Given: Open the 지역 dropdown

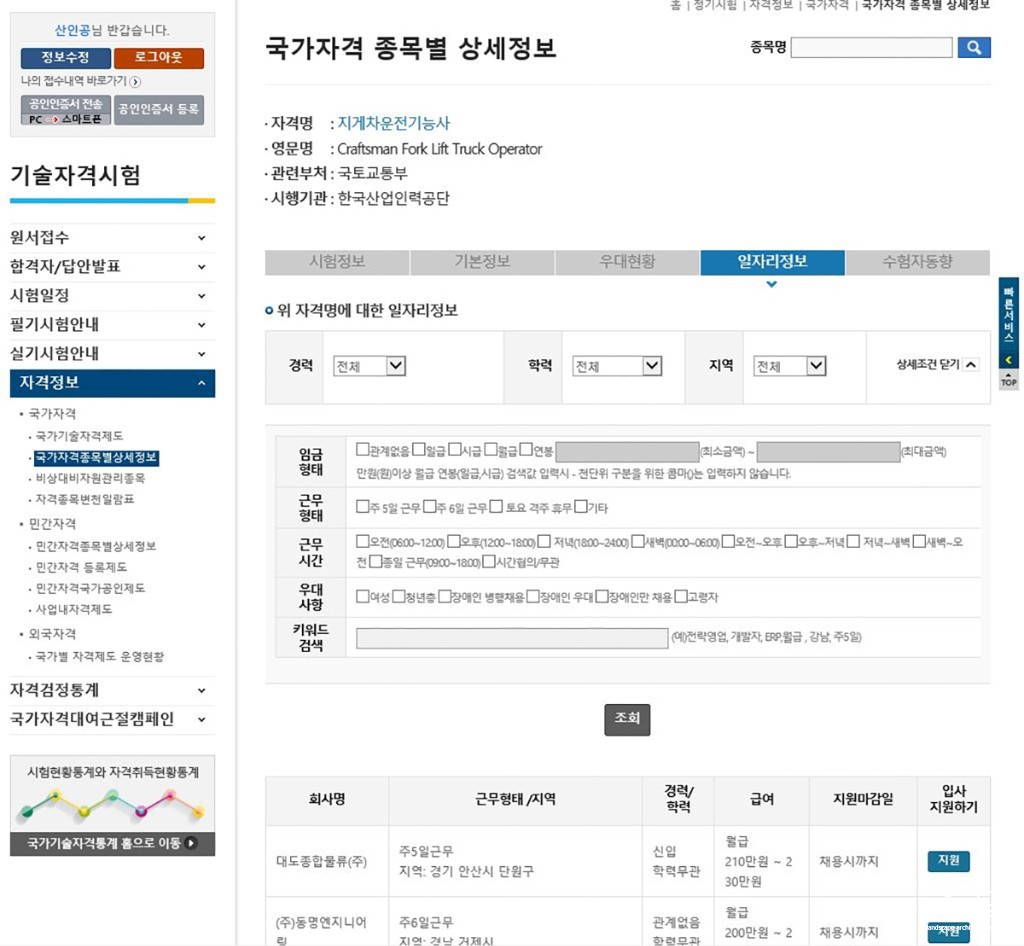Looking at the screenshot, I should pyautogui.click(x=790, y=366).
